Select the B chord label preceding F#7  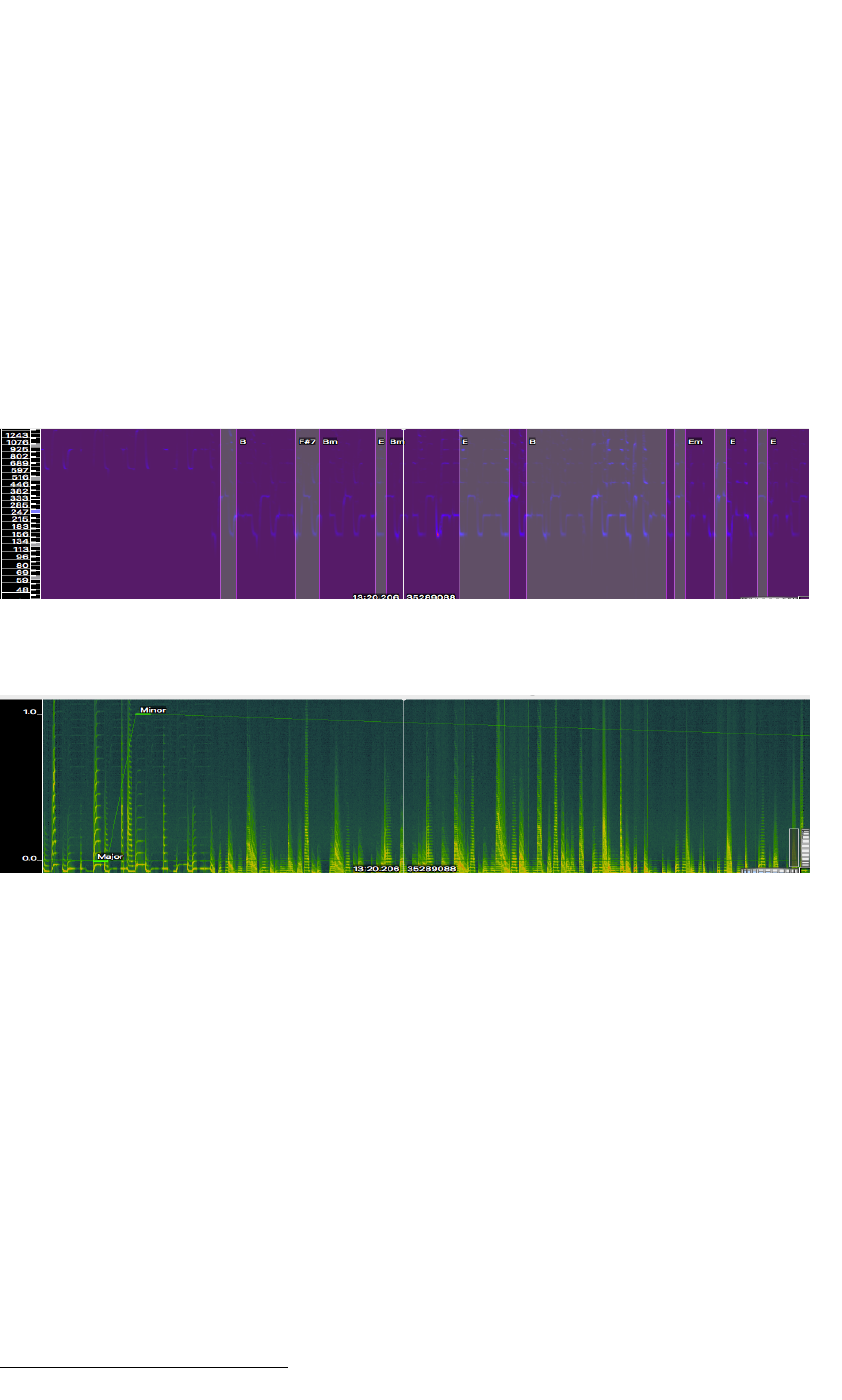[x=243, y=441]
